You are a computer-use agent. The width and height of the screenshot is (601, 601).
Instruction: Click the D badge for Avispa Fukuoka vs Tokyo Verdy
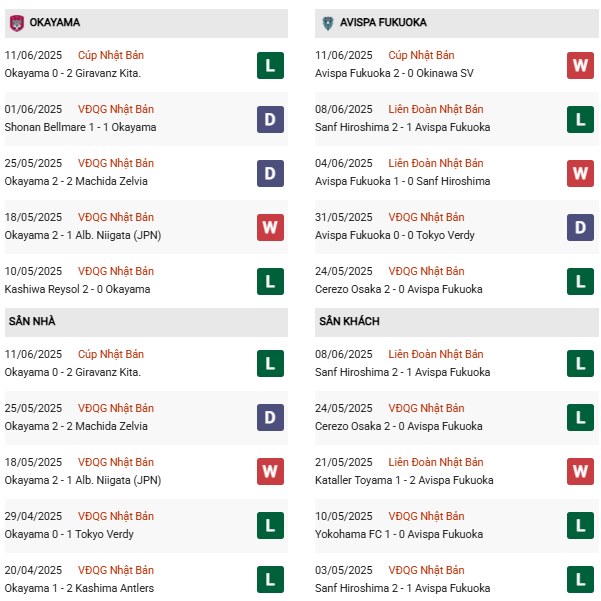[x=580, y=227]
